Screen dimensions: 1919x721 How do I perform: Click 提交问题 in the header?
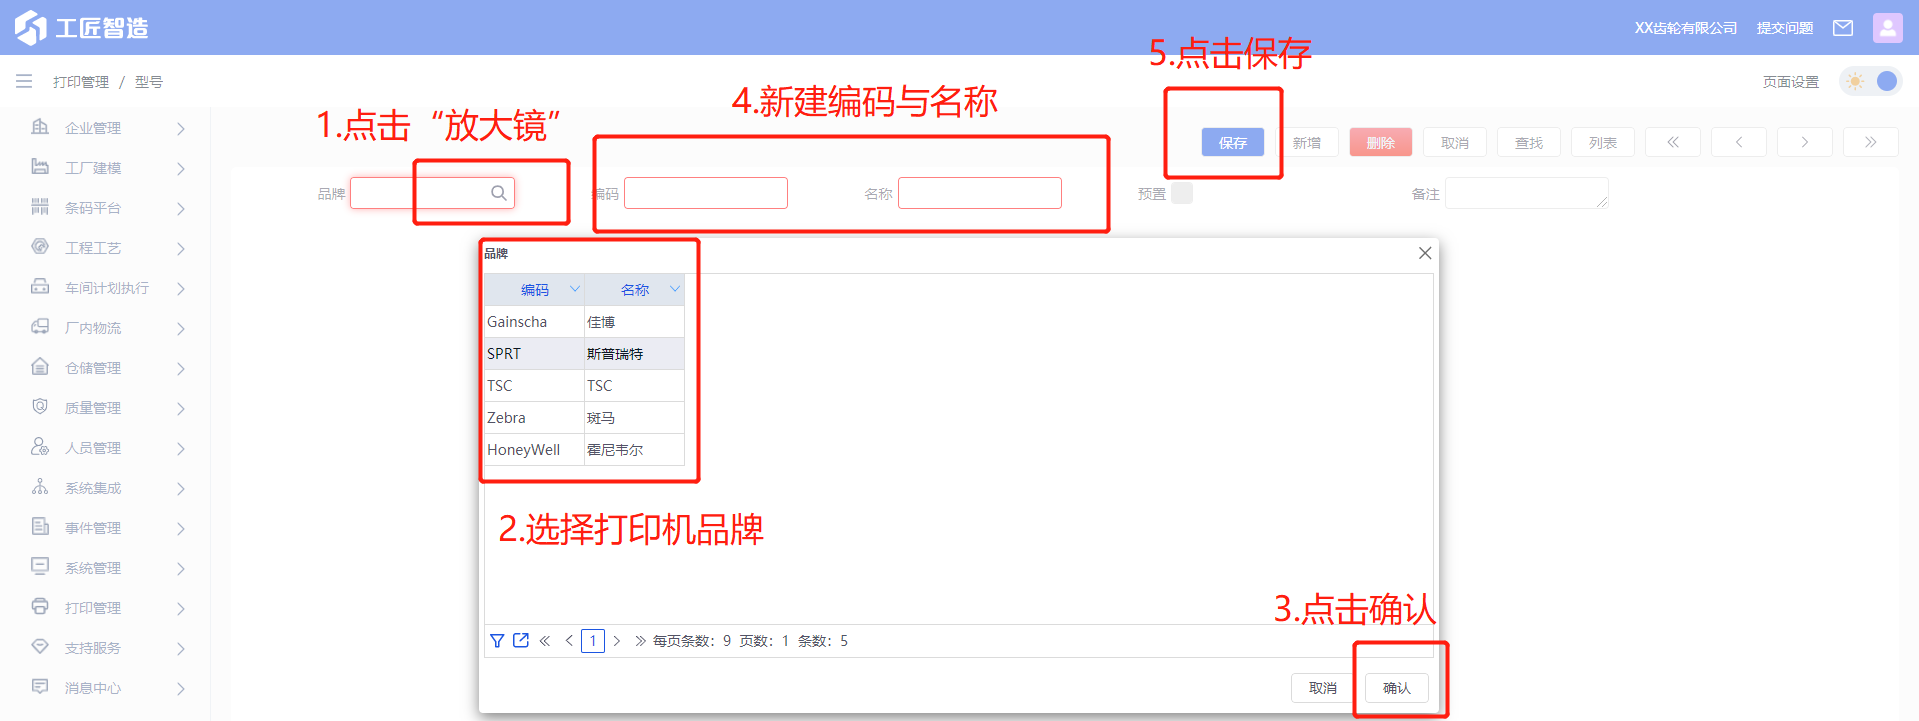click(x=1784, y=28)
